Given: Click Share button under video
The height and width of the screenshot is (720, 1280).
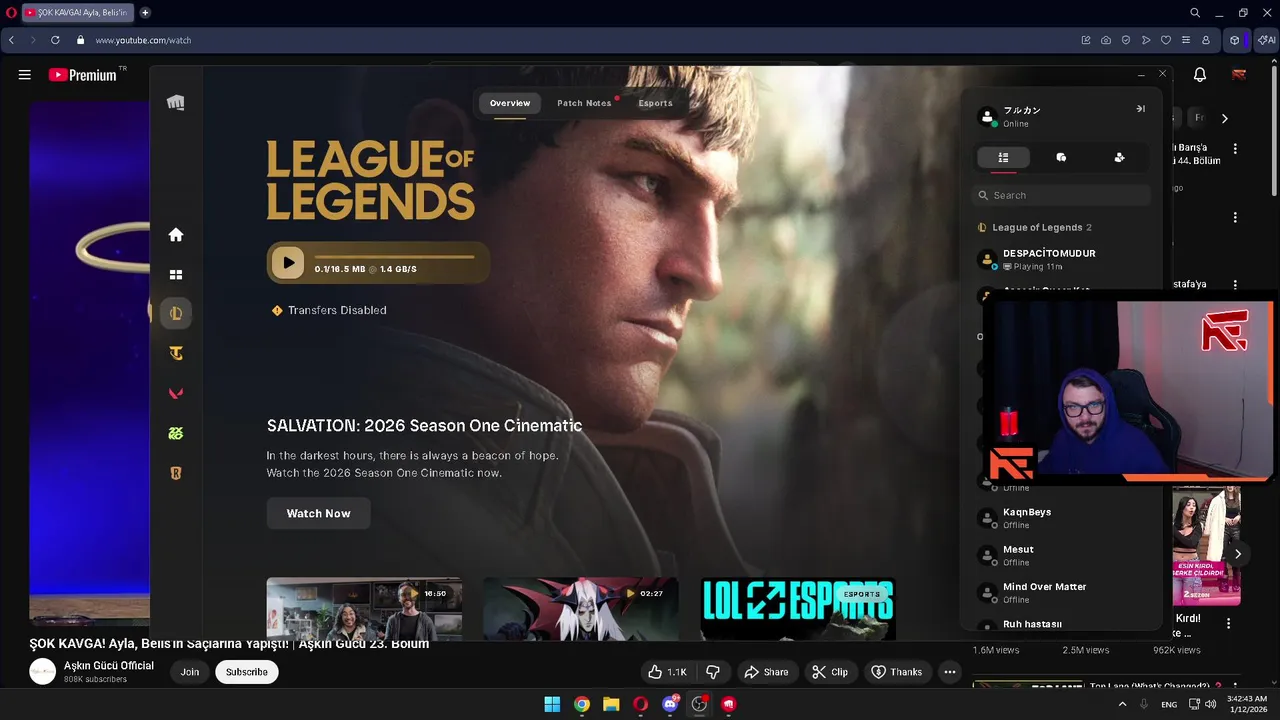Looking at the screenshot, I should point(766,672).
